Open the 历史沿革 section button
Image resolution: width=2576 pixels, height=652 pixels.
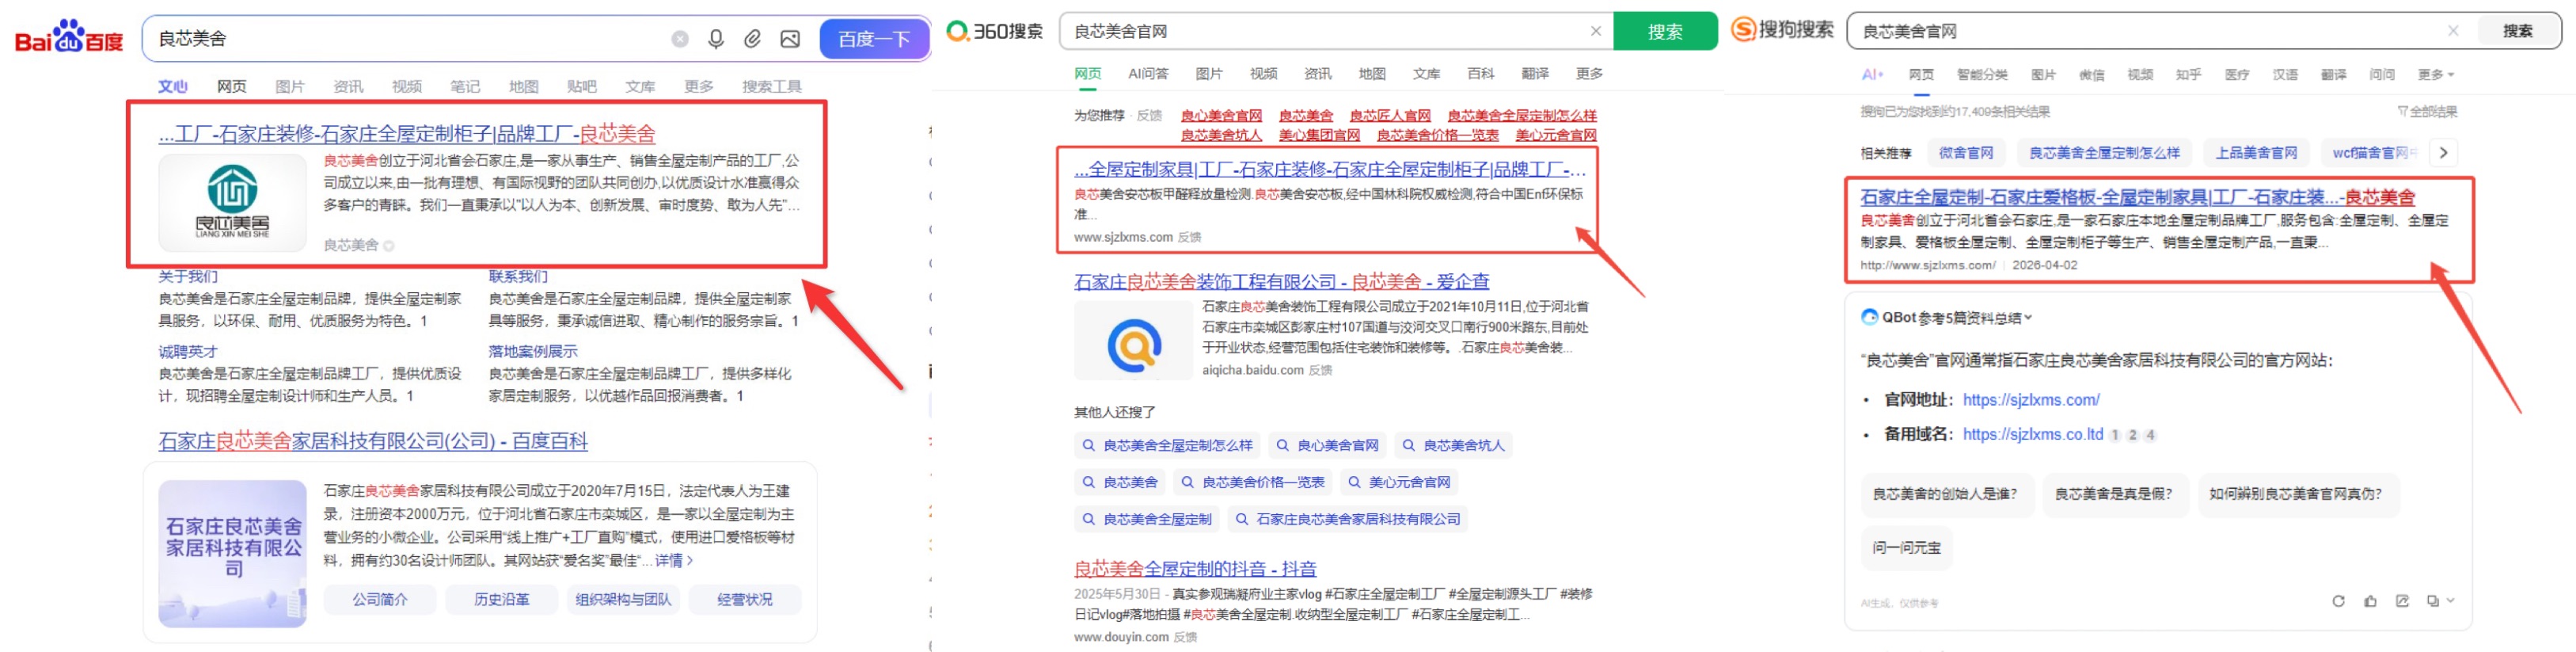coord(502,600)
